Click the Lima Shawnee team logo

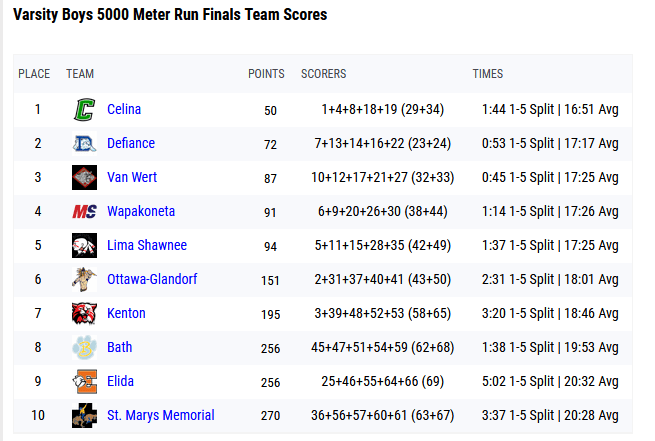point(84,246)
